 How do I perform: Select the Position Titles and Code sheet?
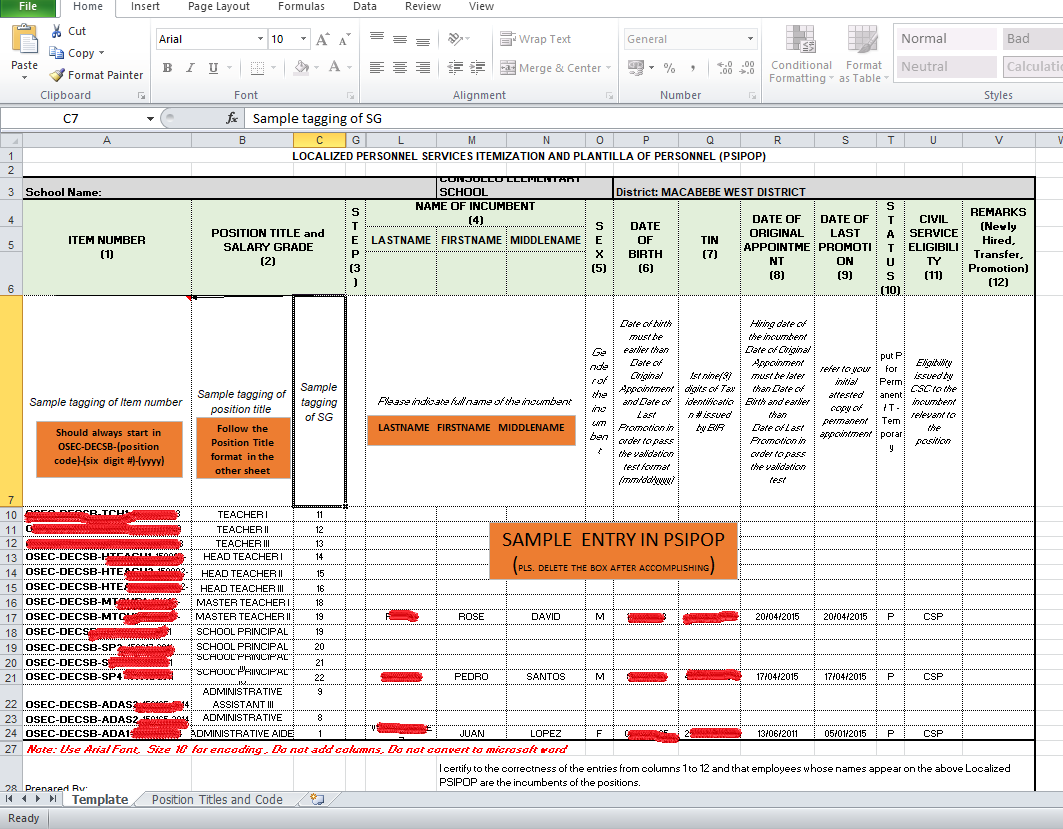click(217, 800)
